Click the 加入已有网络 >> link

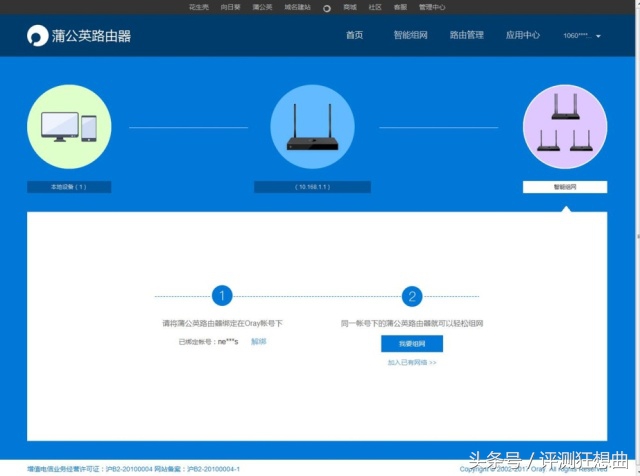(412, 363)
